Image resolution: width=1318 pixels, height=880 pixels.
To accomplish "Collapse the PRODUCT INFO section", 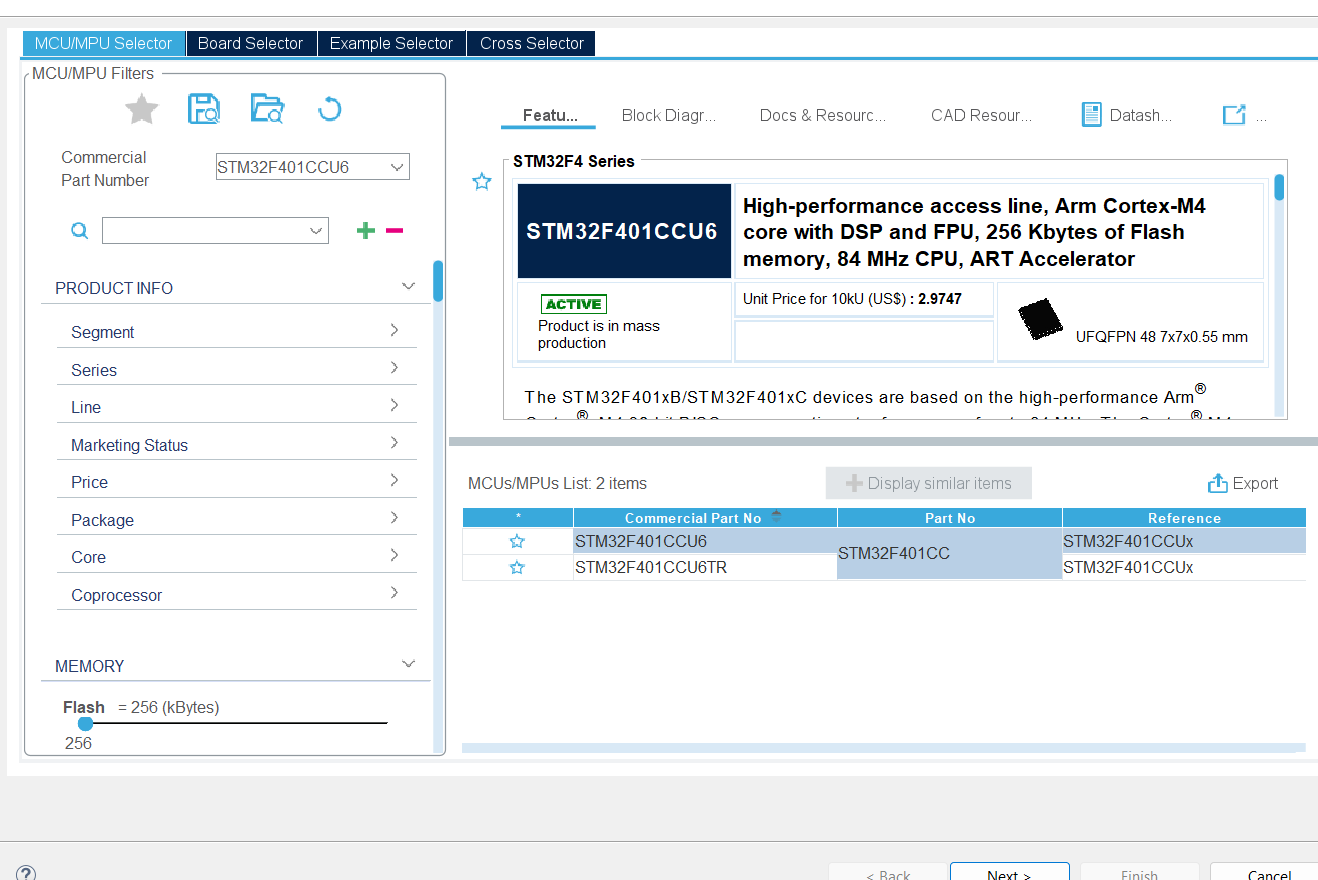I will coord(408,287).
